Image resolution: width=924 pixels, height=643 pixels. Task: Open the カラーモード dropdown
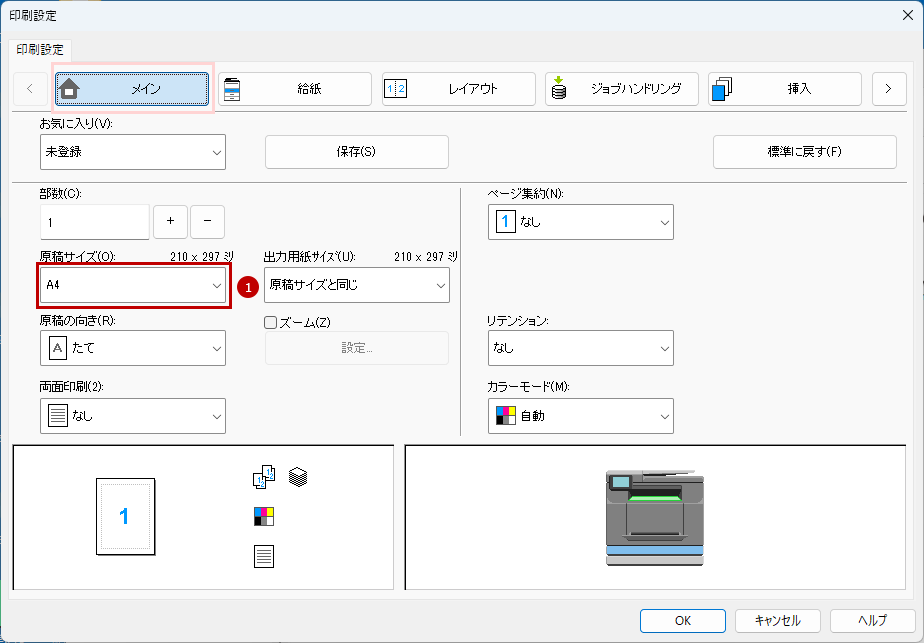[x=580, y=416]
